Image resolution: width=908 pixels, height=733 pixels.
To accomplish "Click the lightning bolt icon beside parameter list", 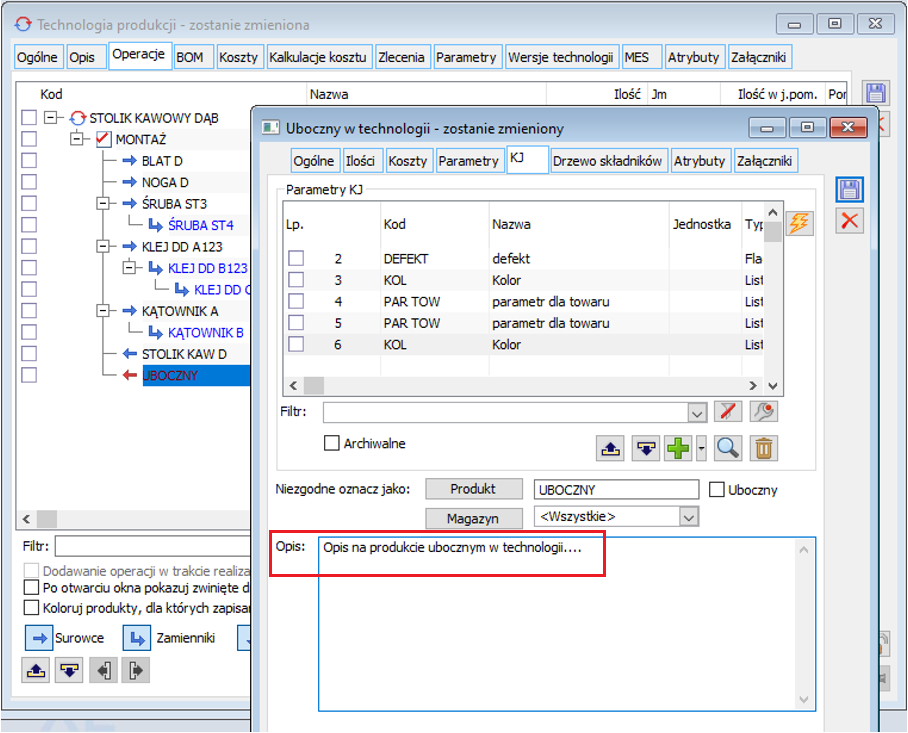I will pyautogui.click(x=799, y=223).
